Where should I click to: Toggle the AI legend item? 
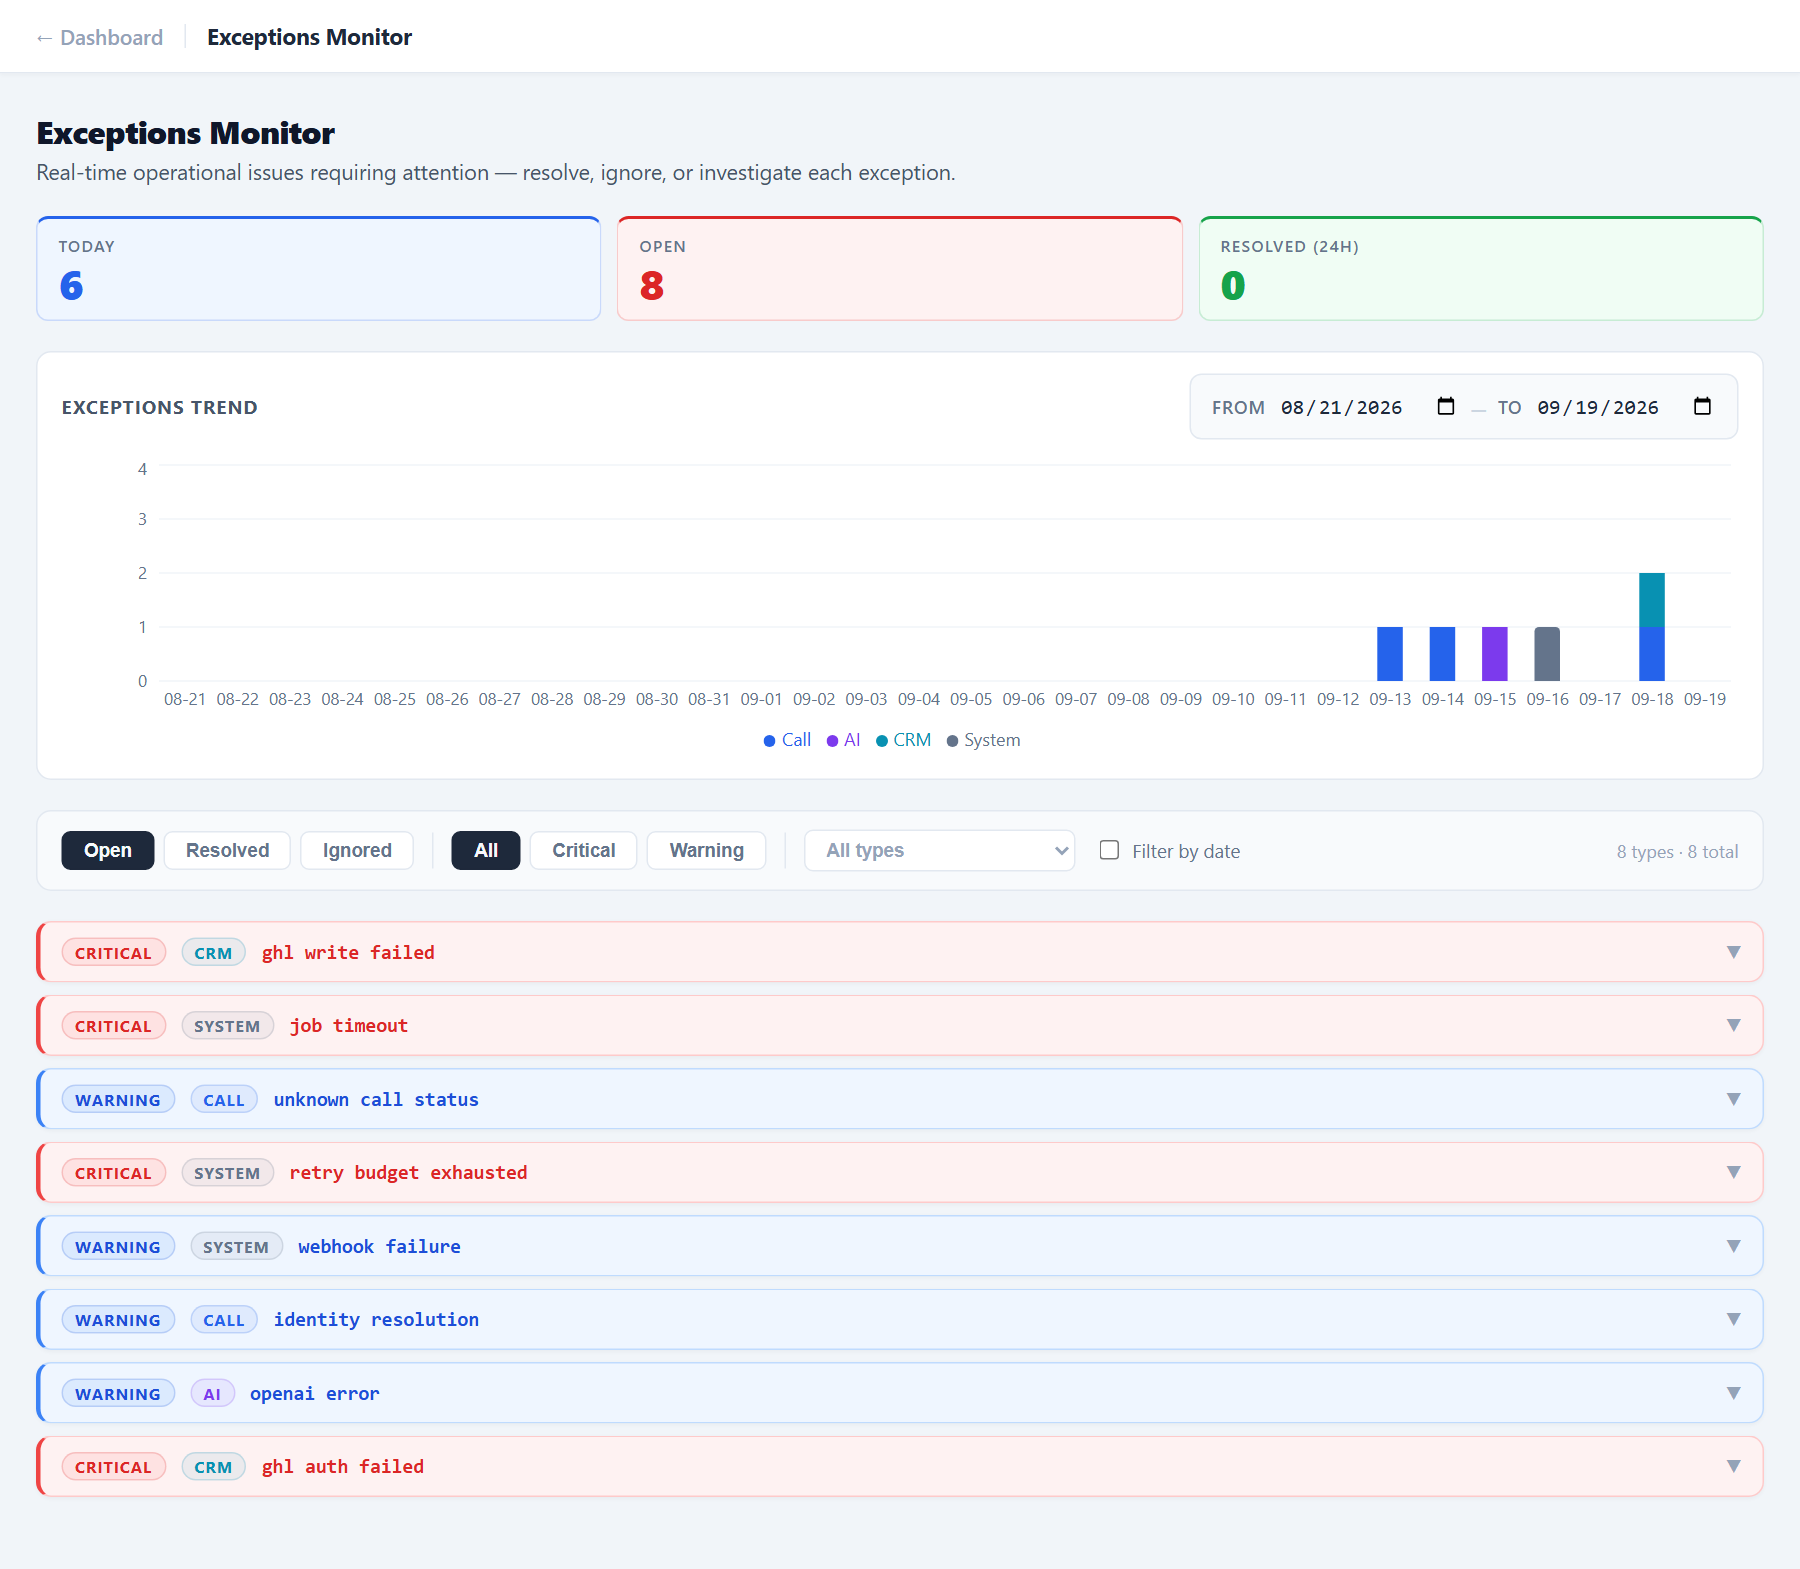point(843,740)
